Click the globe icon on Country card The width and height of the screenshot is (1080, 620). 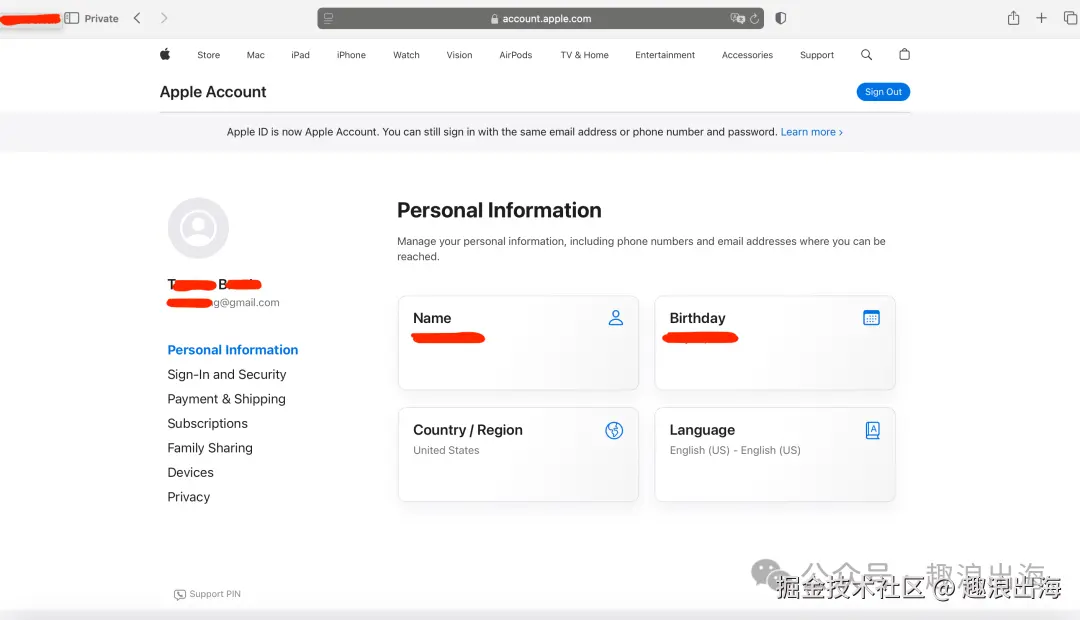click(x=614, y=431)
